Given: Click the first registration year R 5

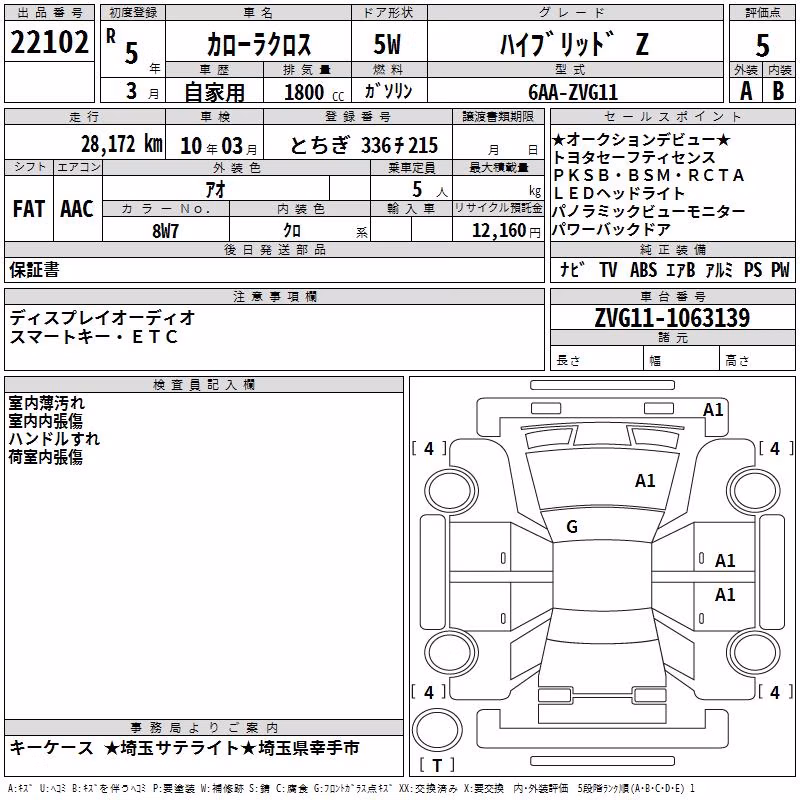Looking at the screenshot, I should (x=132, y=49).
